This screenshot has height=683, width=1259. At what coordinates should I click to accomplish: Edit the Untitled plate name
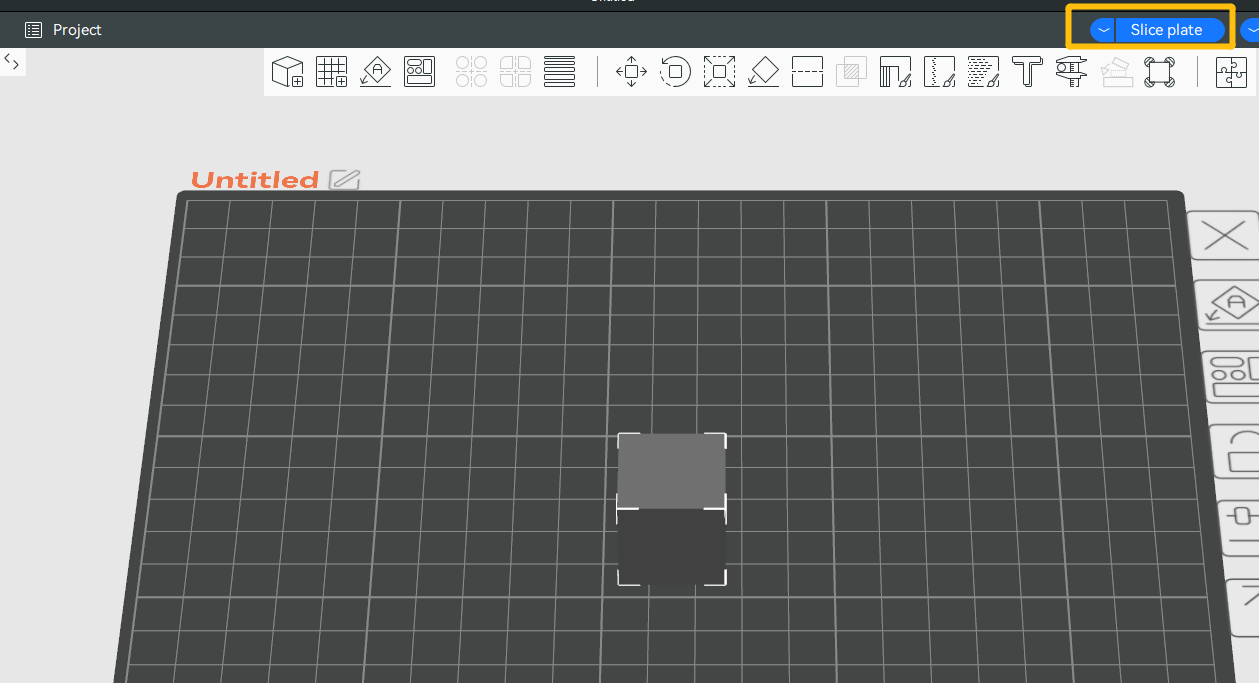(344, 180)
